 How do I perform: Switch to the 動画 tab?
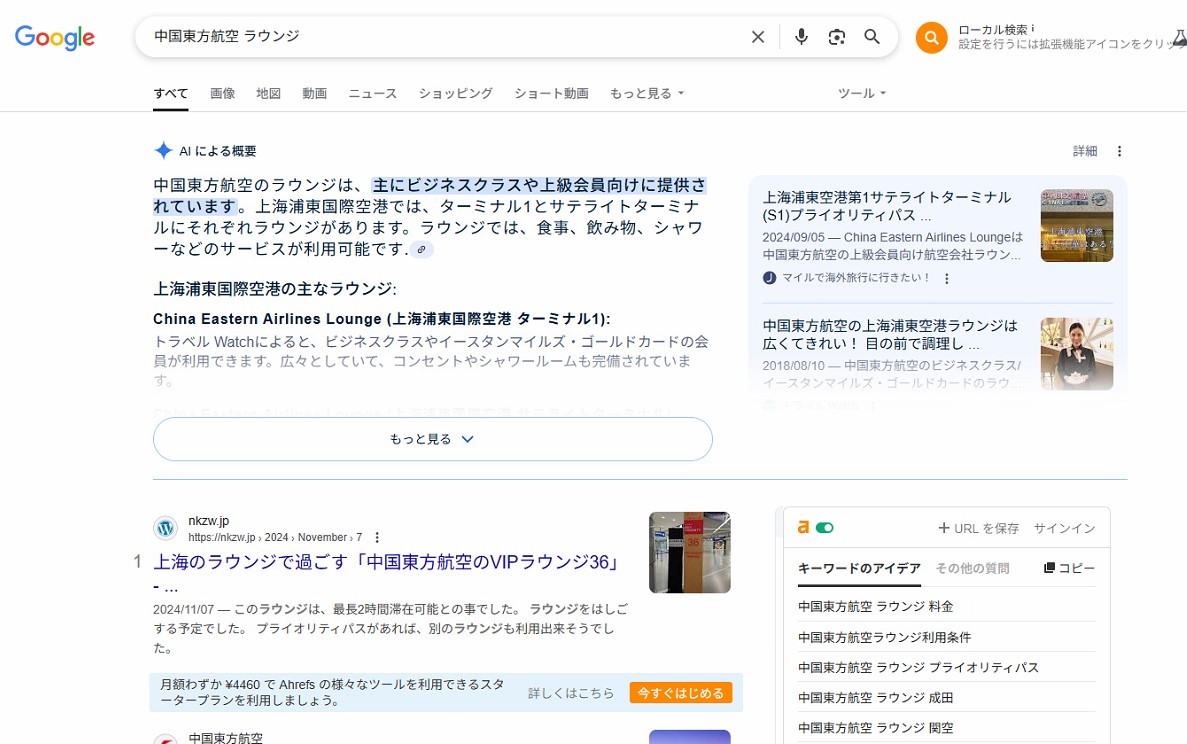tap(314, 93)
